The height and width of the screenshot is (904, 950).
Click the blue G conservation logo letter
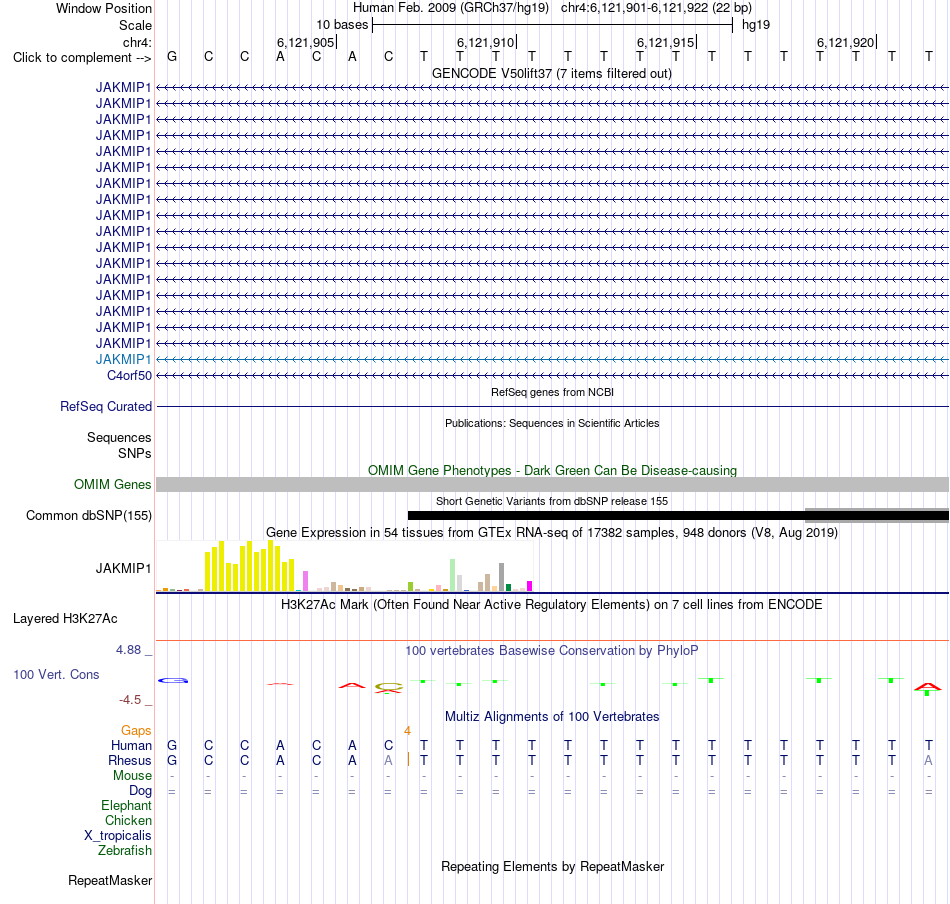click(173, 681)
